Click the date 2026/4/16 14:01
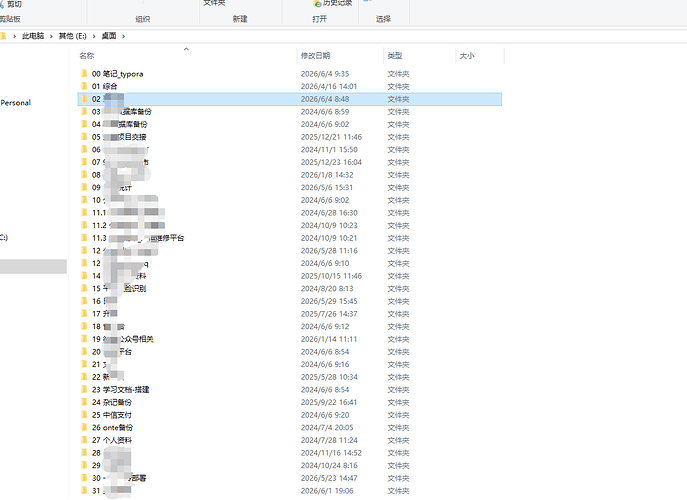687x500 pixels. pos(329,86)
